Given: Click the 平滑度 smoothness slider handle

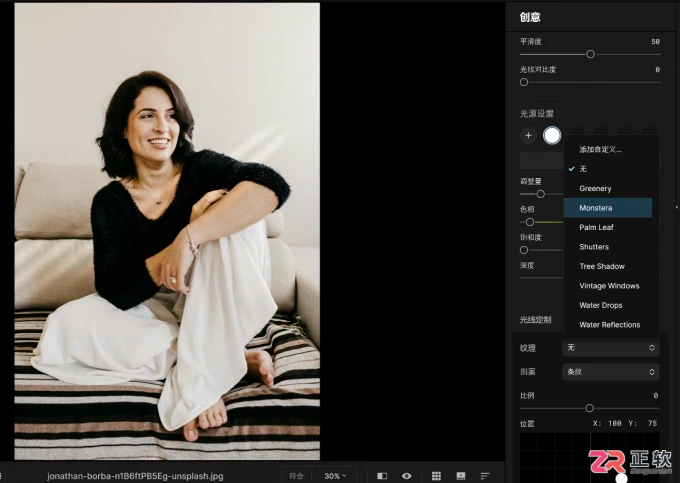Looking at the screenshot, I should tap(590, 54).
